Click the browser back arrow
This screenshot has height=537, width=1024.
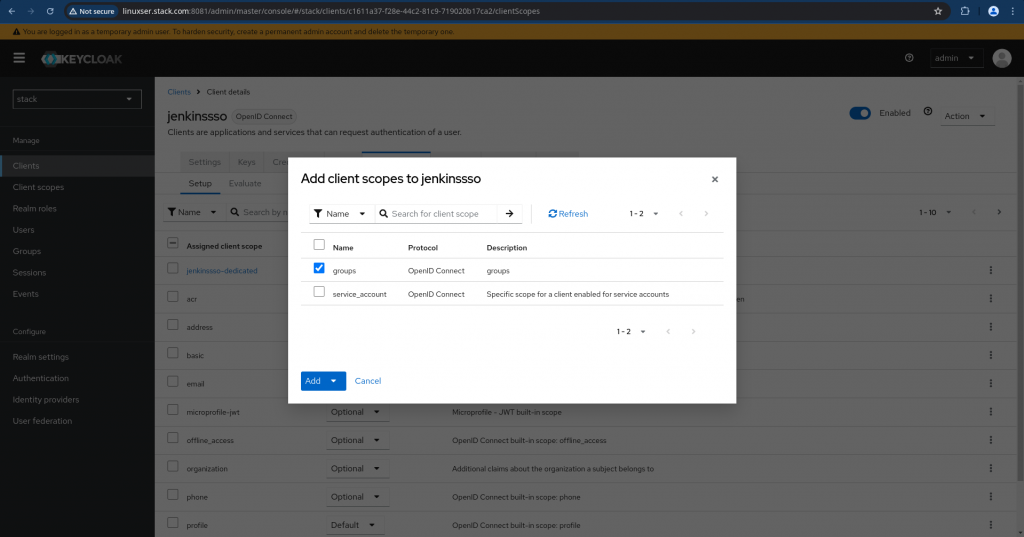tap(12, 11)
